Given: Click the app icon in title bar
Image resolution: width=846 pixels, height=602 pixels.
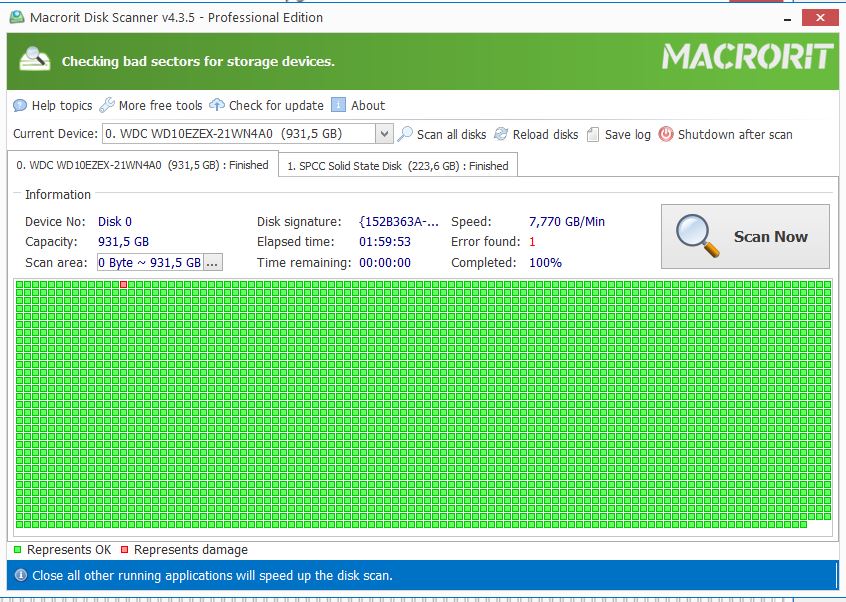Looking at the screenshot, I should (x=17, y=17).
